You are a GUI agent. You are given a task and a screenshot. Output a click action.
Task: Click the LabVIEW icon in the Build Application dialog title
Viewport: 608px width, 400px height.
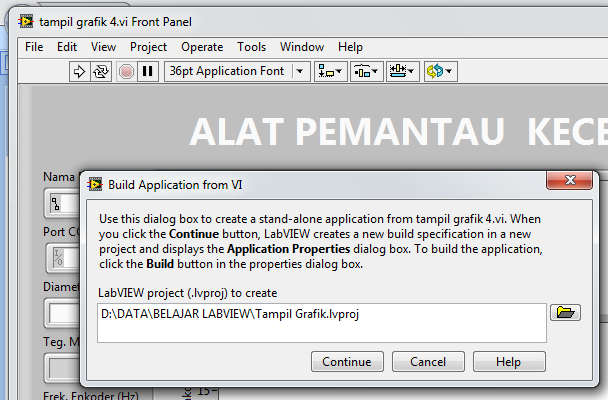[95, 184]
